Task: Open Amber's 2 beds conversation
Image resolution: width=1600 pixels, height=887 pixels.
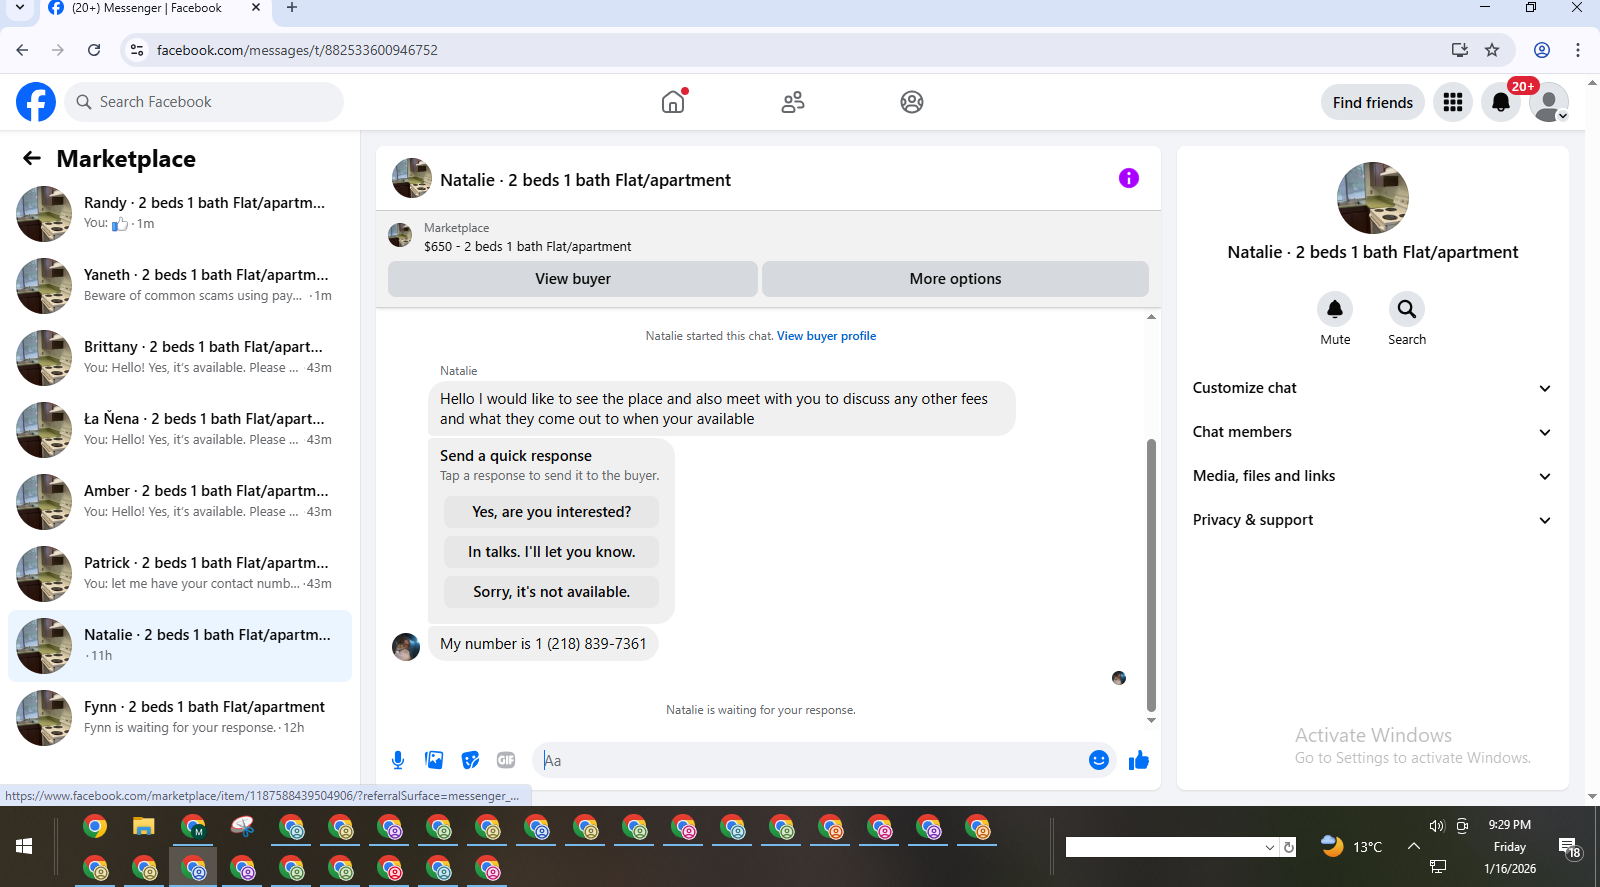Action: 180,502
